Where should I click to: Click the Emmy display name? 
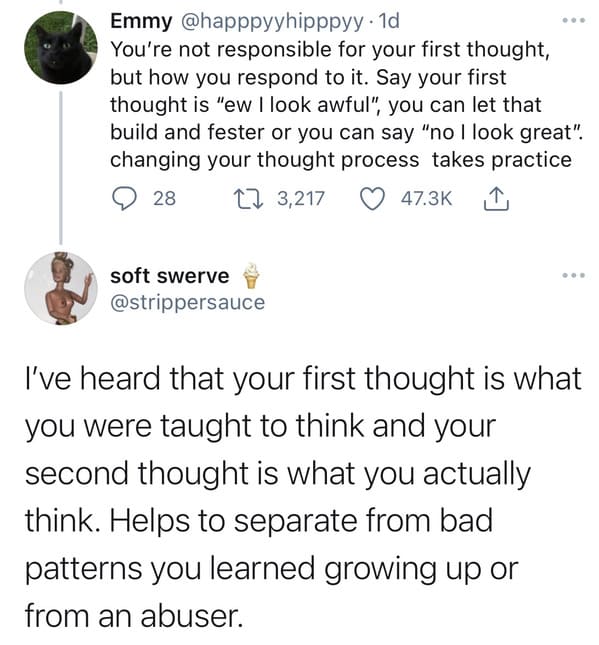(x=141, y=21)
